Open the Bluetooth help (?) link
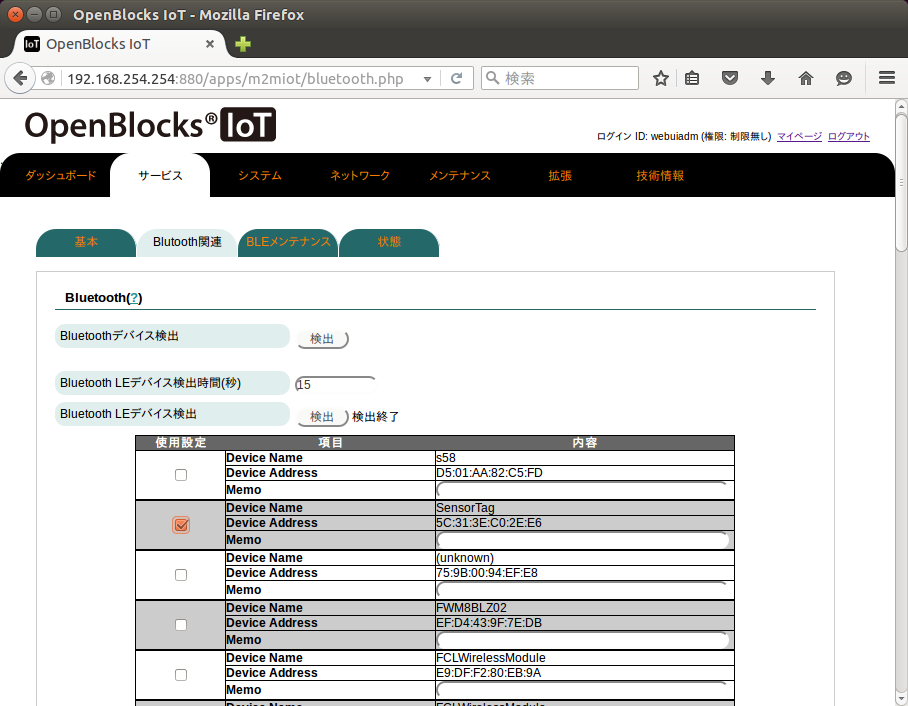This screenshot has height=706, width=908. [x=134, y=298]
